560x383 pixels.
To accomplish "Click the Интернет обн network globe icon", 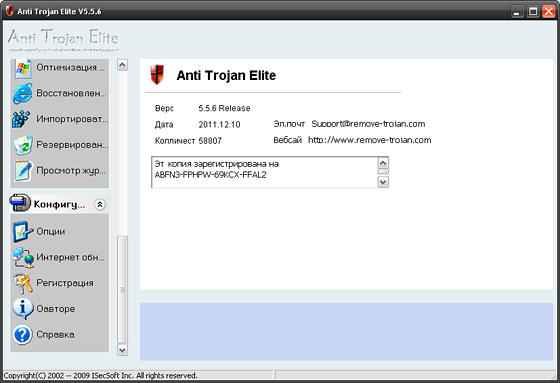I will [x=24, y=257].
